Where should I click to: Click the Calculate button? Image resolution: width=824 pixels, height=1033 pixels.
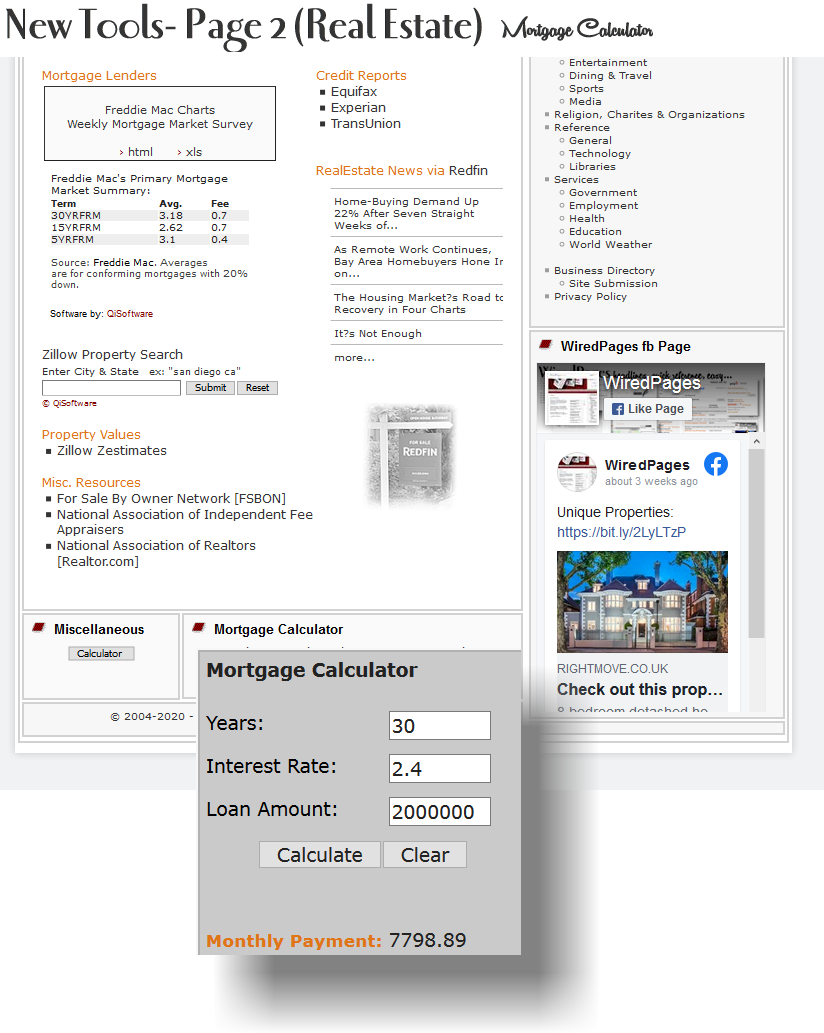pyautogui.click(x=319, y=854)
